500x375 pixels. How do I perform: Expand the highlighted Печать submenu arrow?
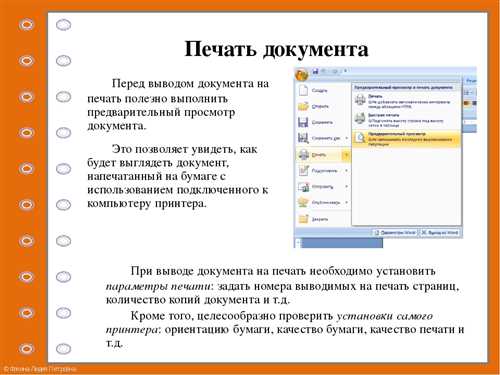346,155
